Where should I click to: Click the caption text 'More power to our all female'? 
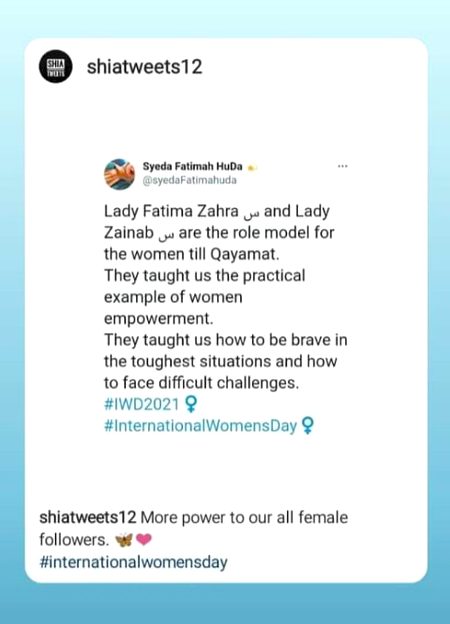(x=244, y=517)
